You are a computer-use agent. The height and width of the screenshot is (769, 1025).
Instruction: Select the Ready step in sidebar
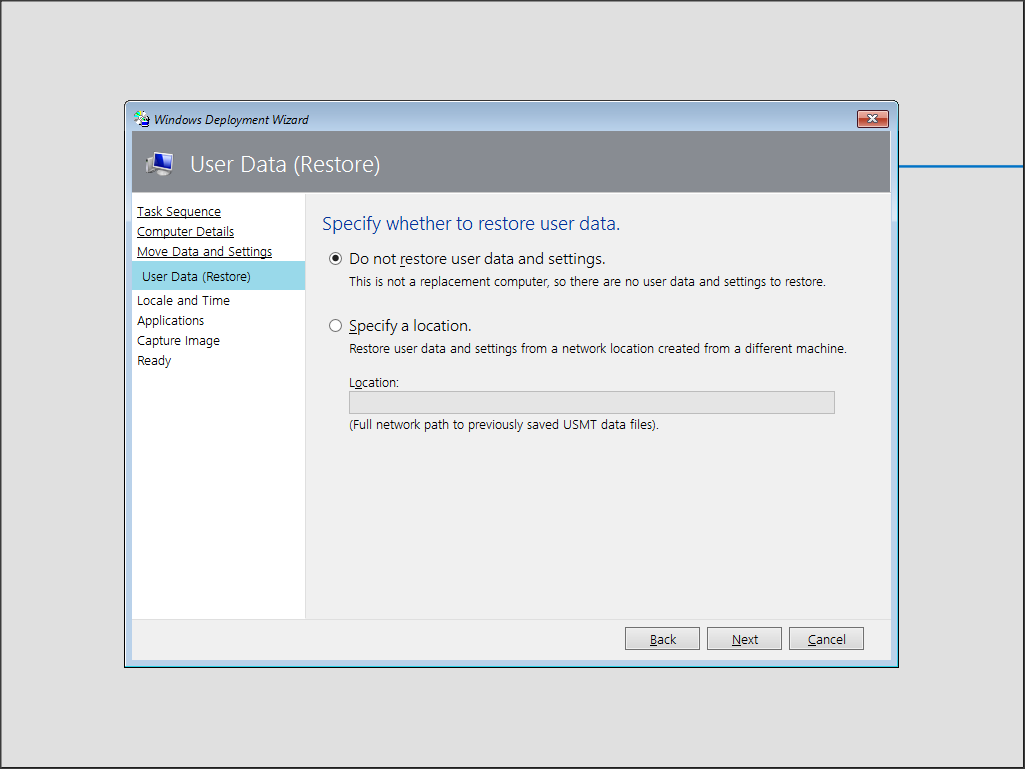(x=154, y=360)
